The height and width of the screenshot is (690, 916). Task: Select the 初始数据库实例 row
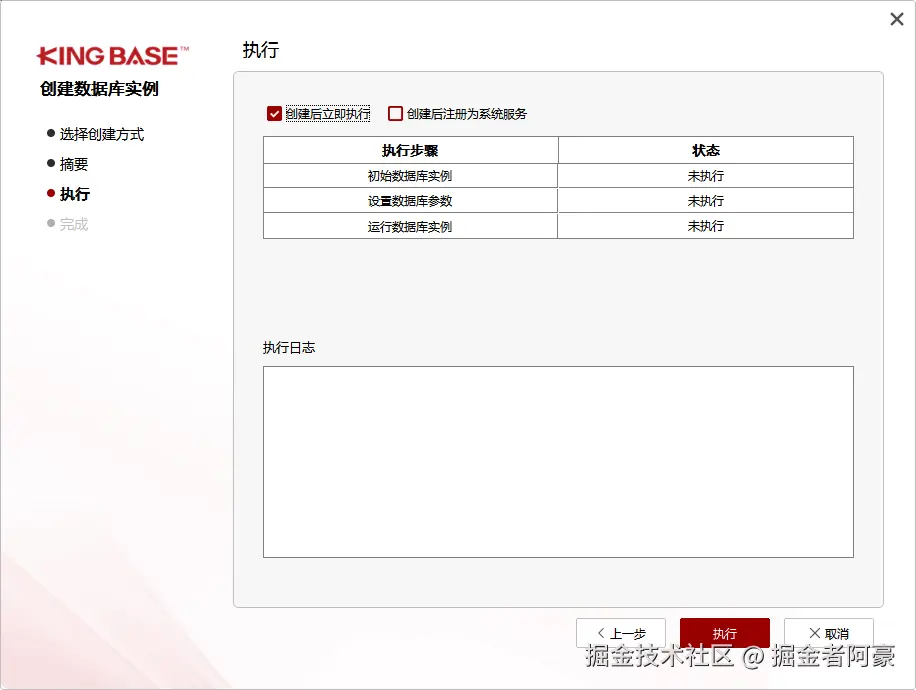(x=558, y=176)
